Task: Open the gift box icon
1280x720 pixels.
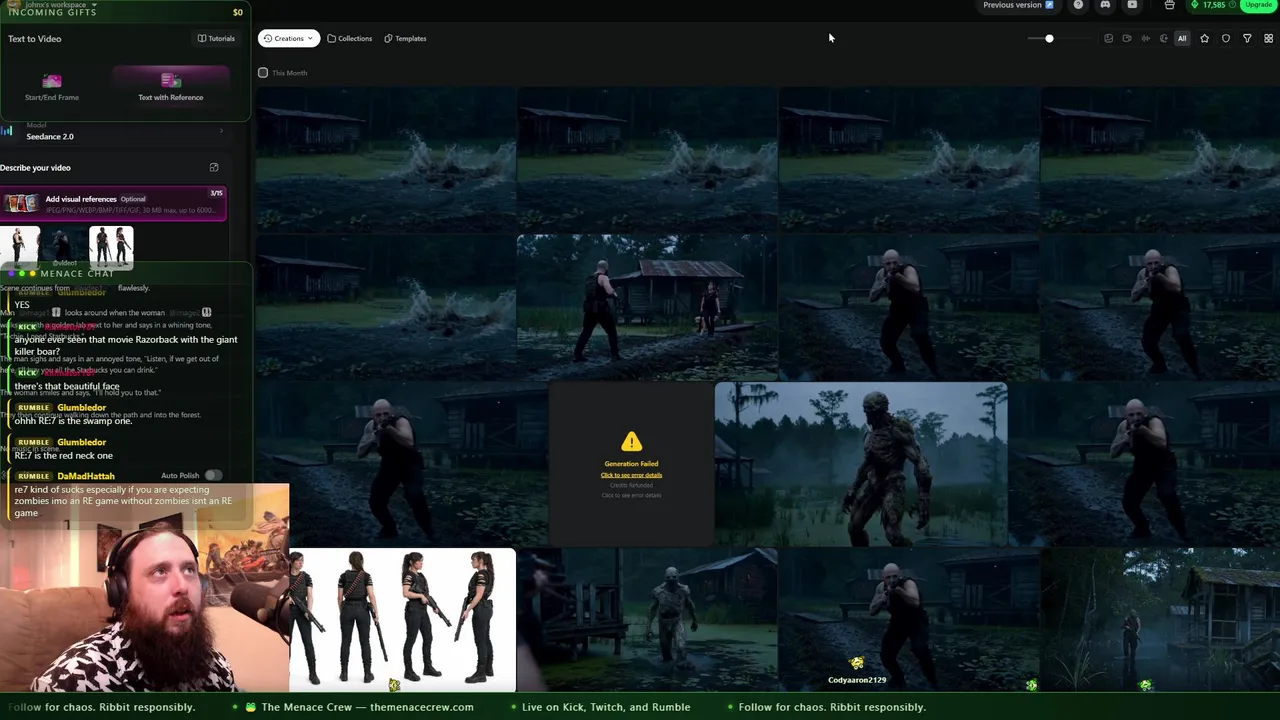Action: click(1169, 5)
